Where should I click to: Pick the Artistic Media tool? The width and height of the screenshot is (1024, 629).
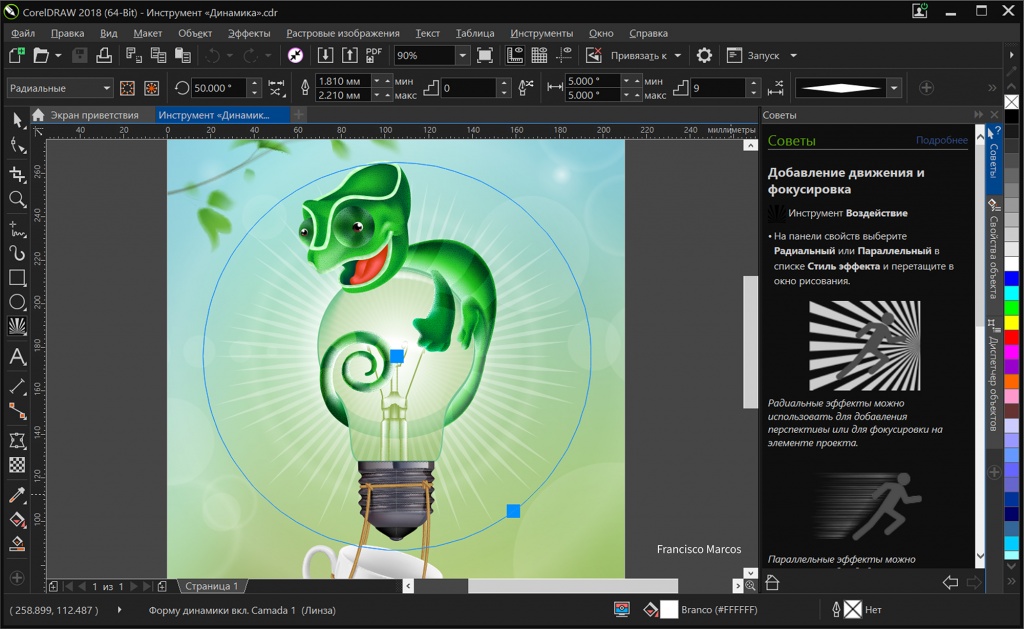pos(17,253)
